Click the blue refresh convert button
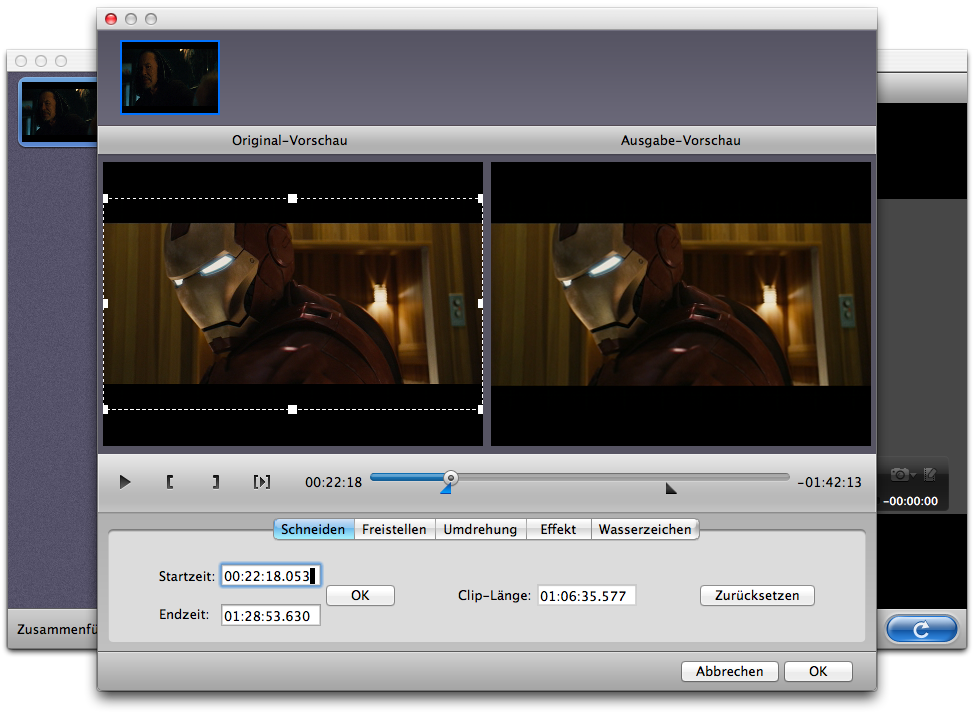 (921, 629)
